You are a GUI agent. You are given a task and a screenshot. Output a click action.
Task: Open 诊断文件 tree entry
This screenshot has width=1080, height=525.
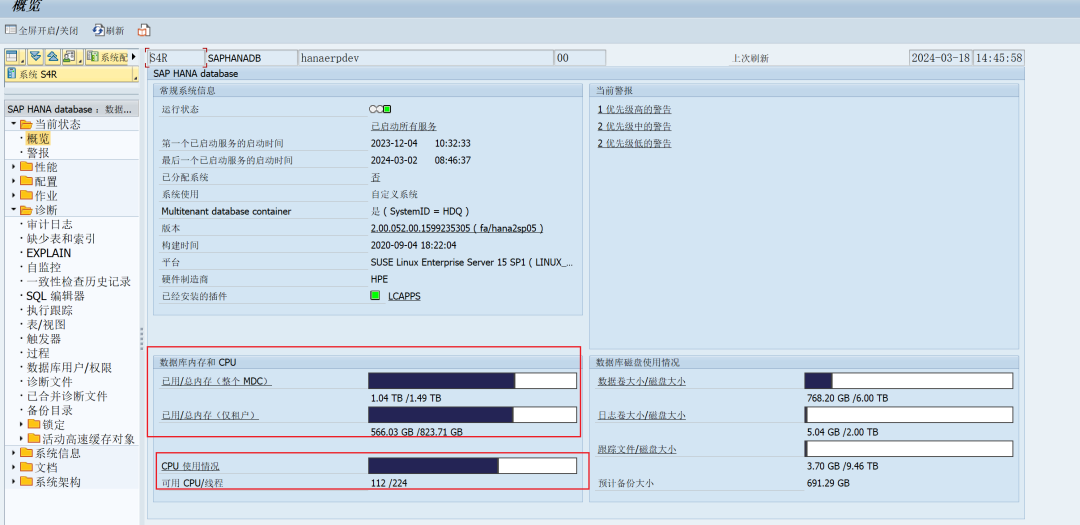coord(50,382)
